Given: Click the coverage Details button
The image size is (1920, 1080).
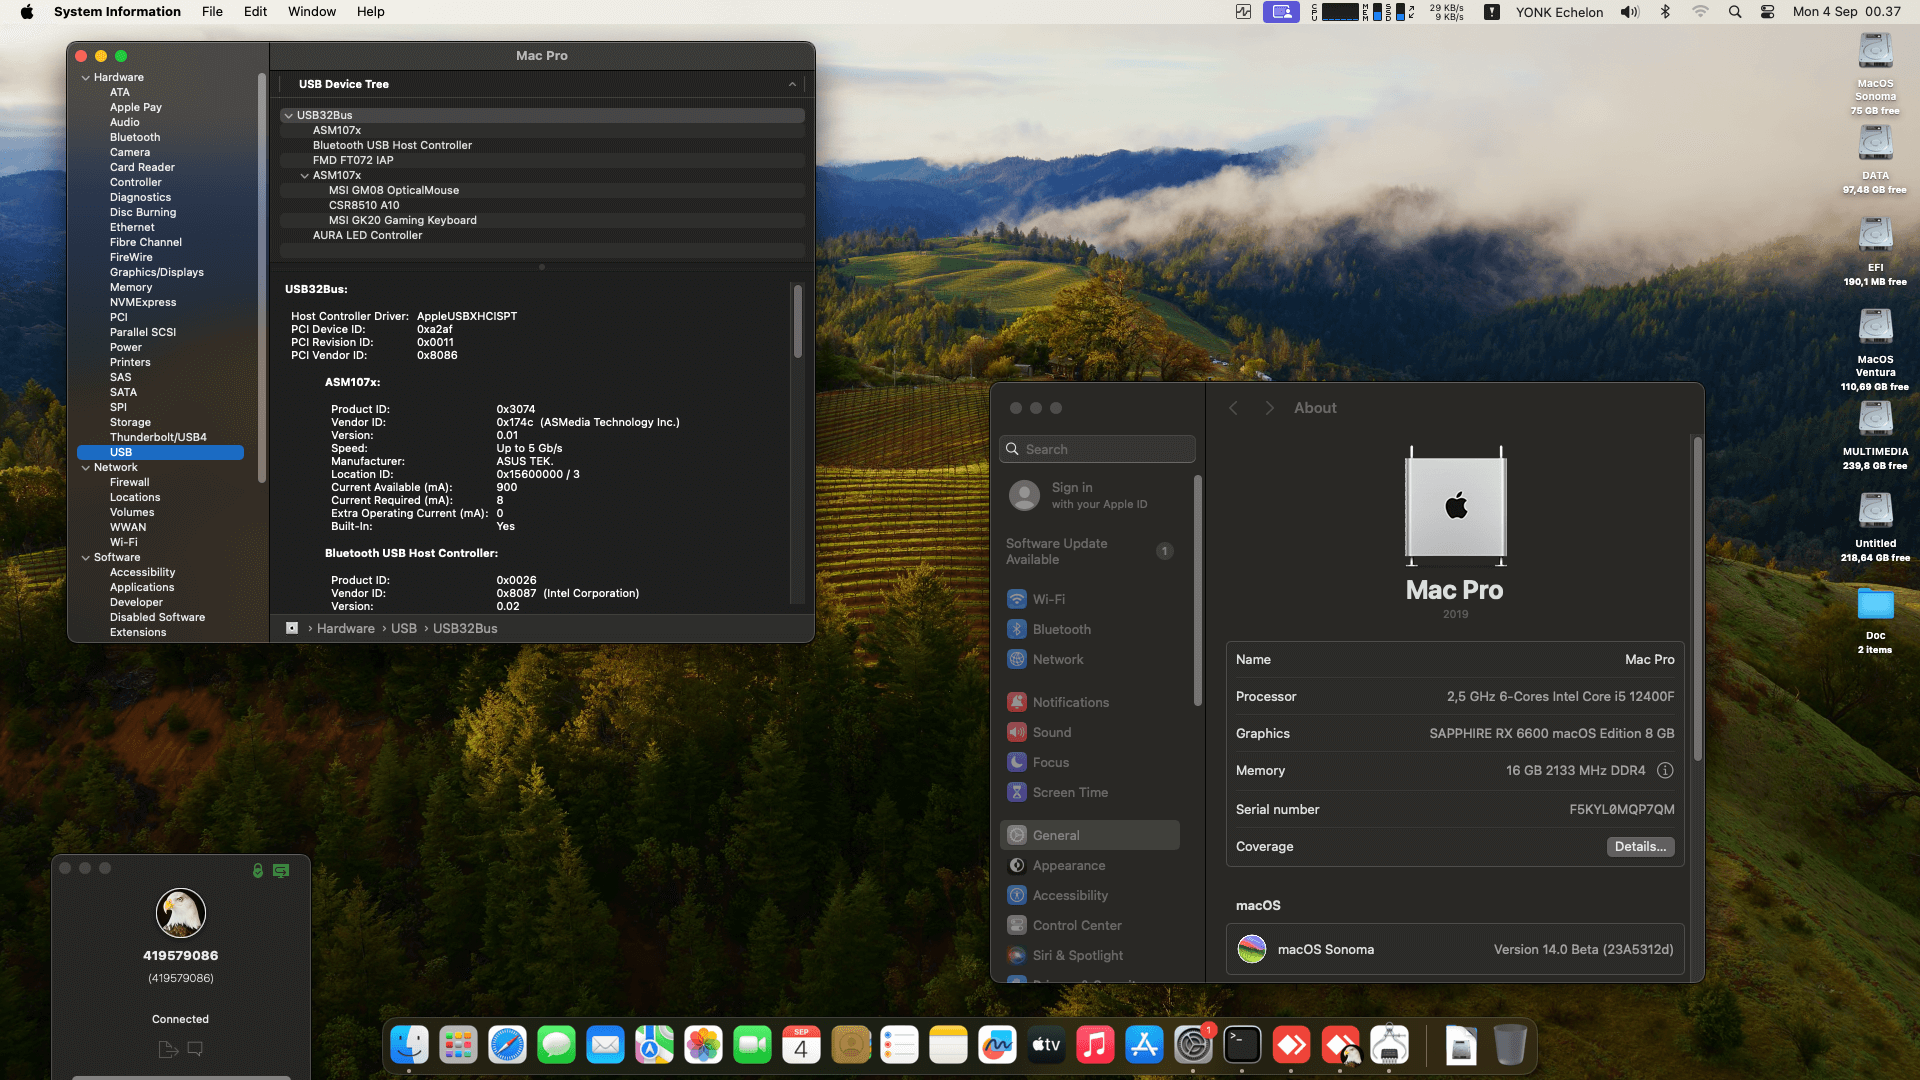Looking at the screenshot, I should point(1640,847).
